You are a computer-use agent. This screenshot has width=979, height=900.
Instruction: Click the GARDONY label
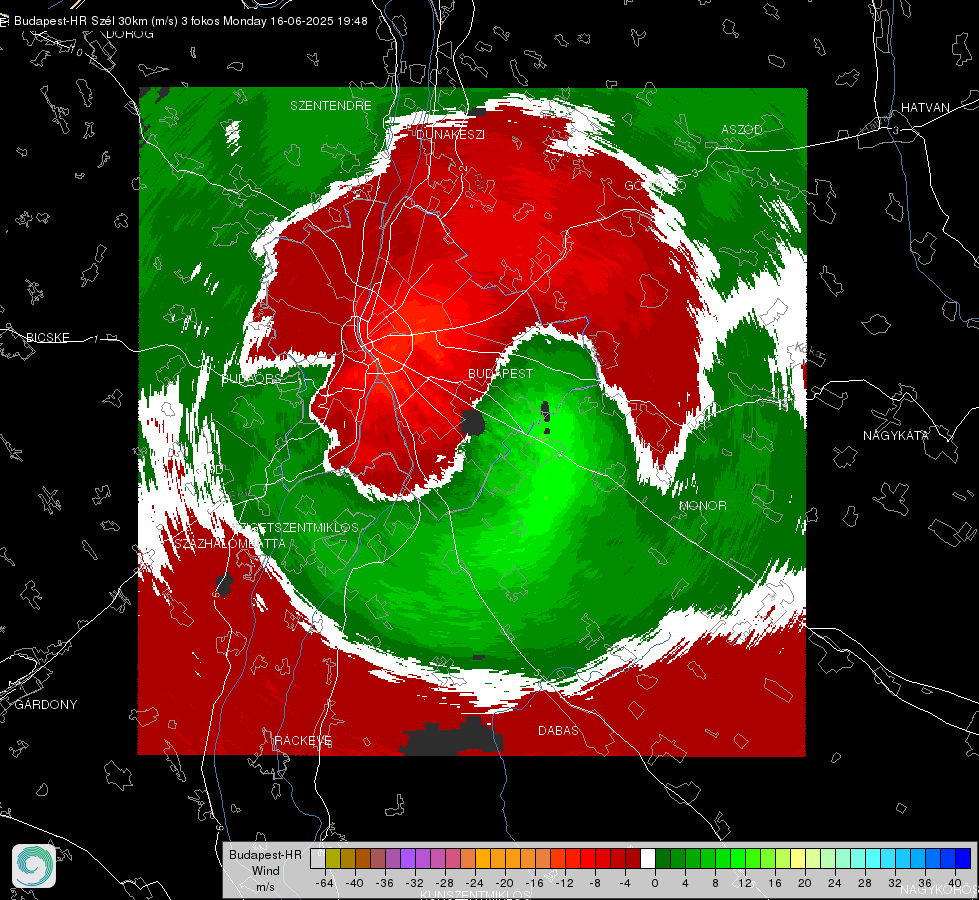tap(46, 705)
